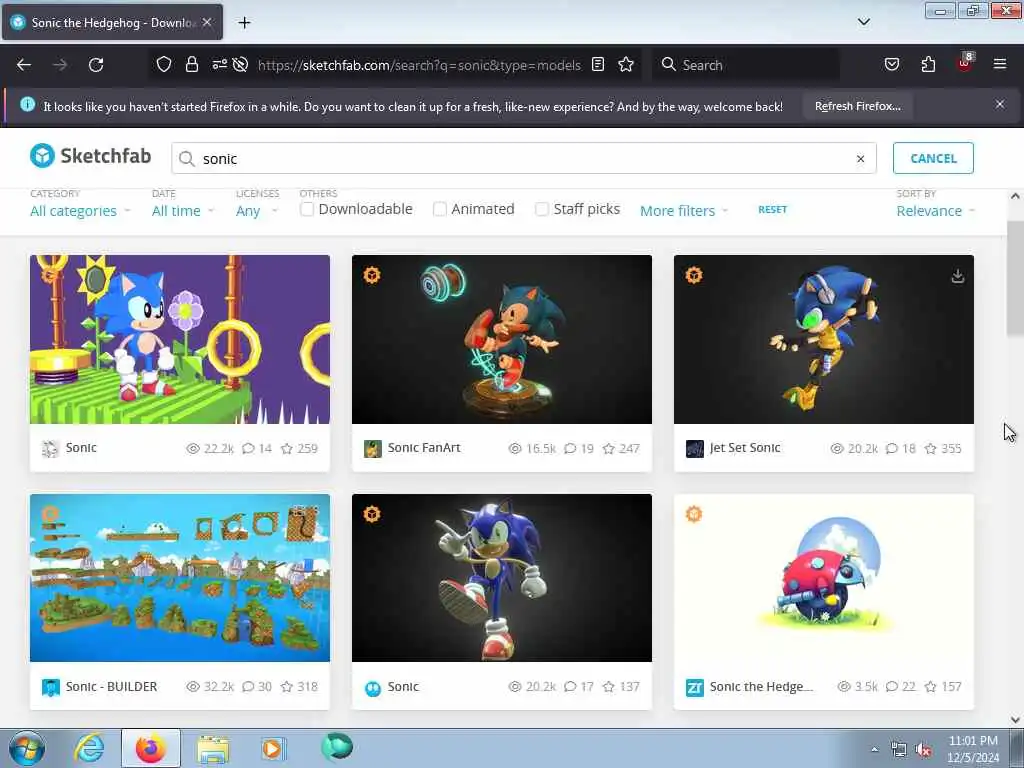The image size is (1024, 768).
Task: Click the page vertical scrollbar thumb
Action: coord(1015,280)
